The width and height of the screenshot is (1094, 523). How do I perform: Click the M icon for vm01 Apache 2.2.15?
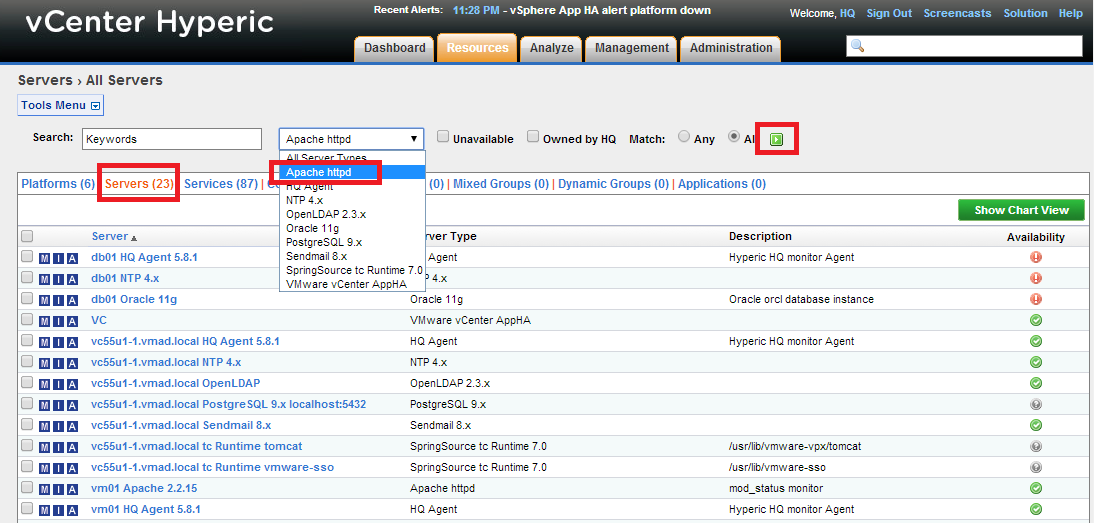click(x=45, y=489)
